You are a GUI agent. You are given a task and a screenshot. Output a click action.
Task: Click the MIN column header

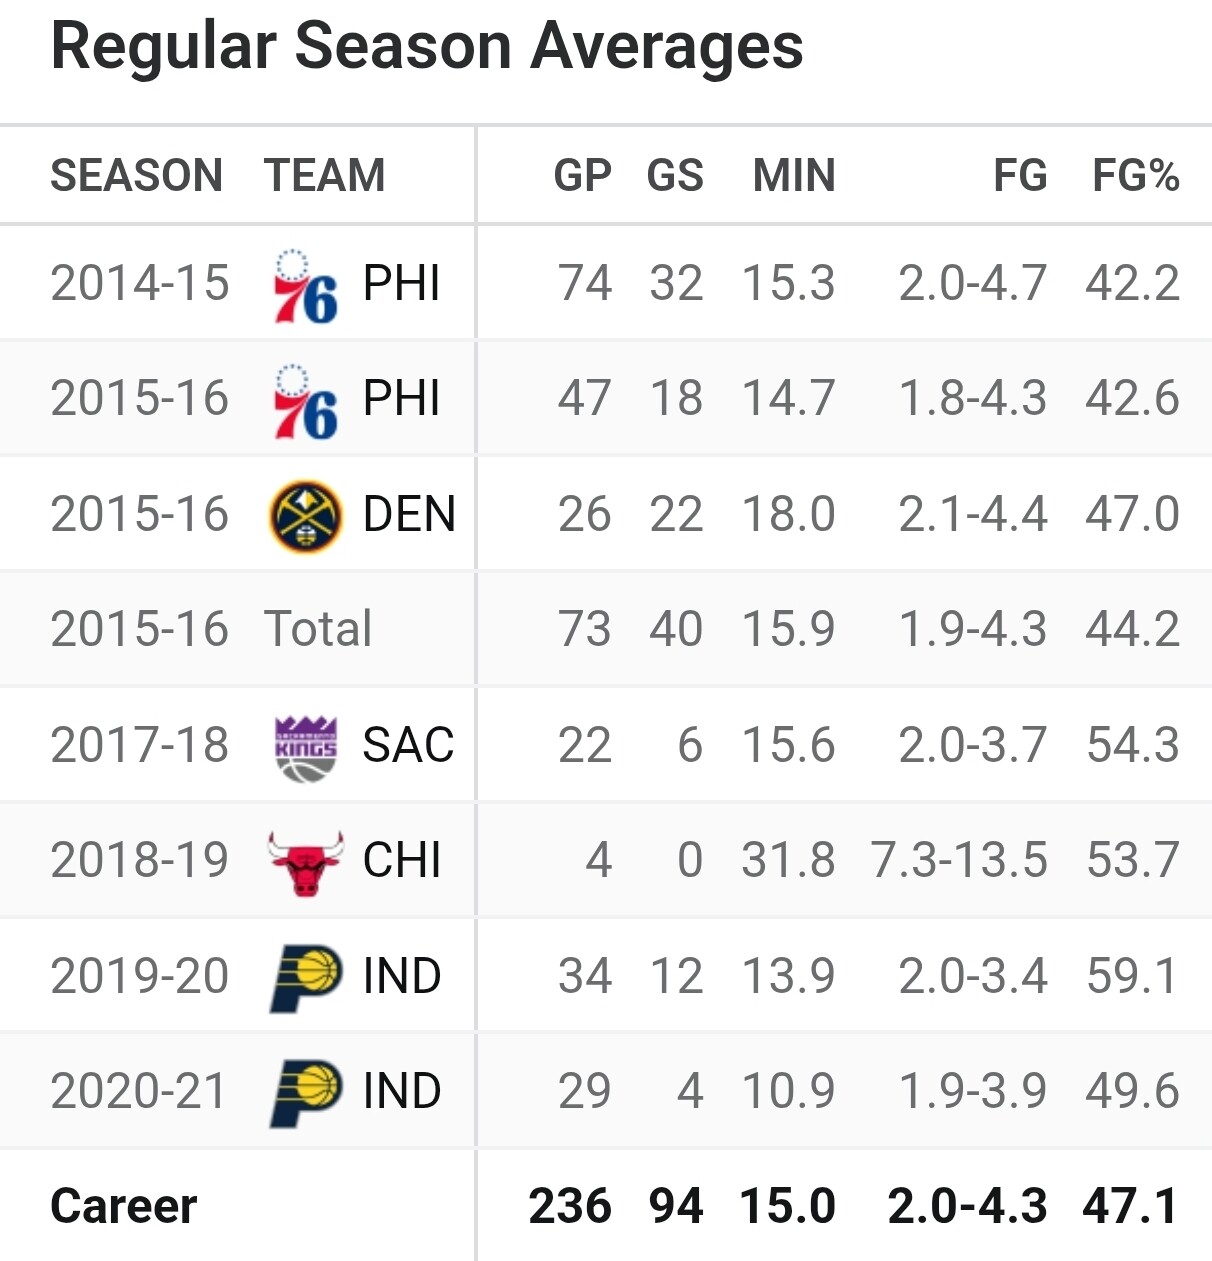pos(794,175)
